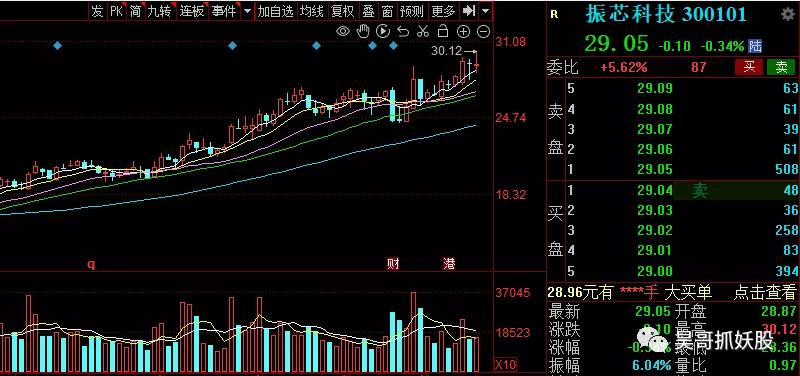Image resolution: width=800 pixels, height=376 pixels.
Task: Zoom out with the minus circle icon
Action: coord(483,32)
